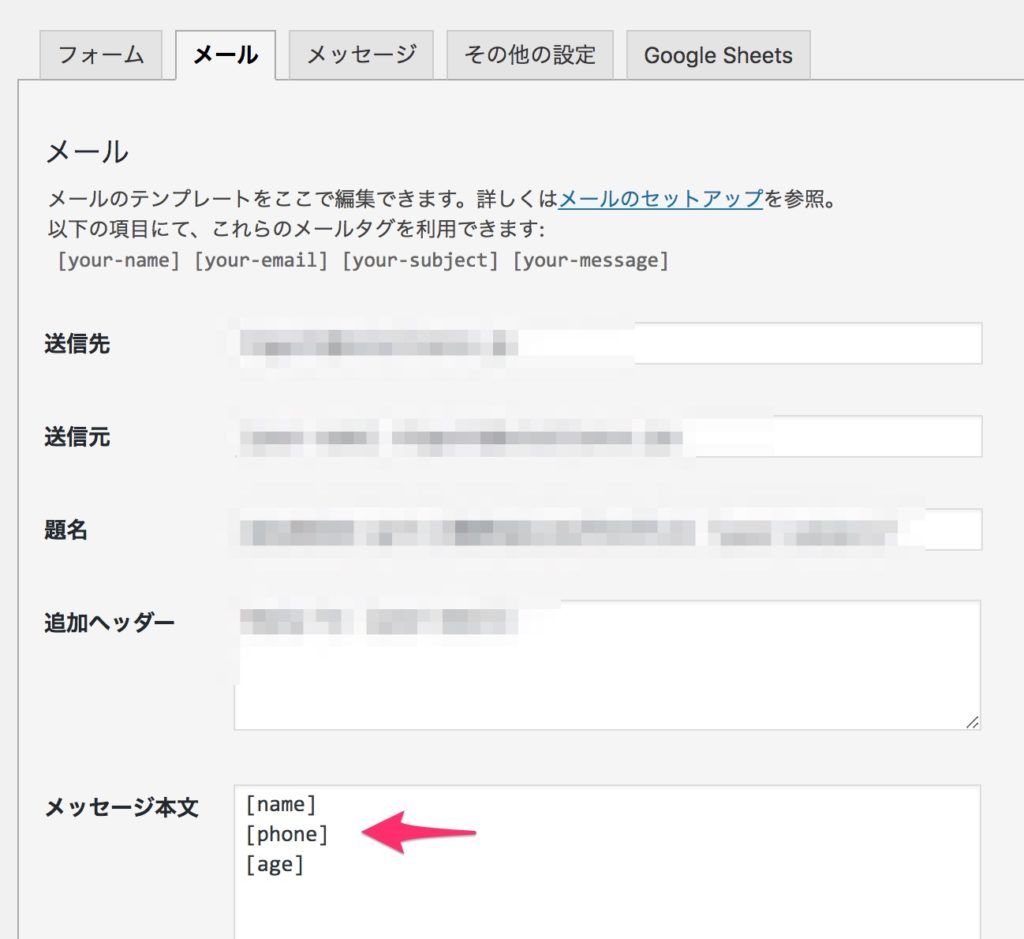The image size is (1024, 939).
Task: Select the メール tab
Action: pos(225,54)
